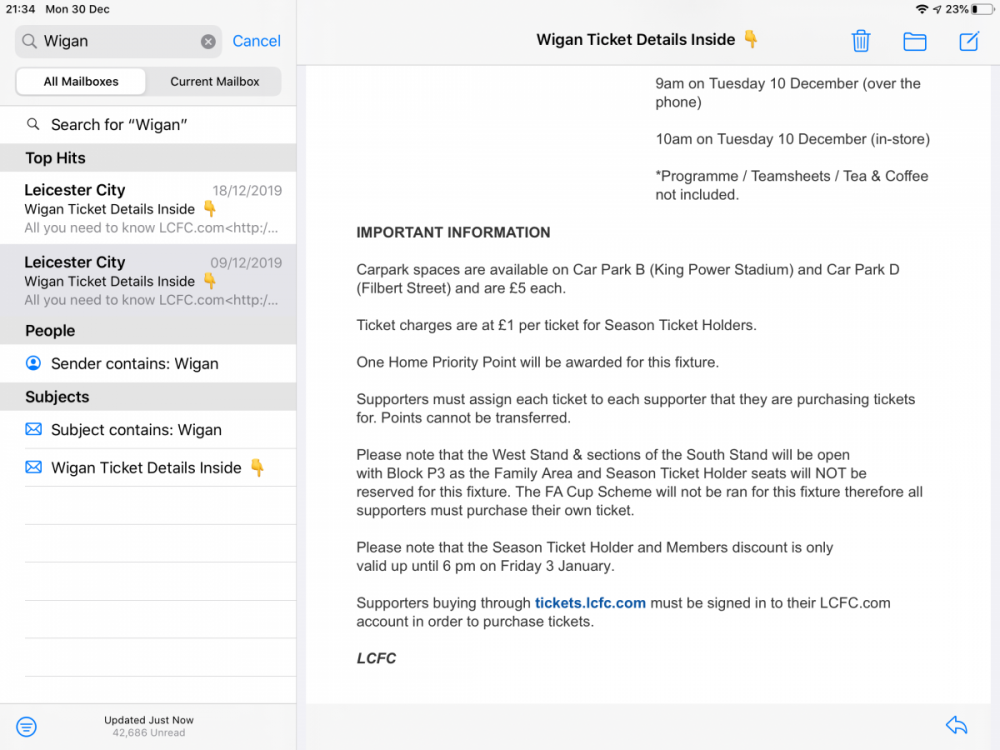Open the mailbox filter icon
The width and height of the screenshot is (1000, 750).
(26, 726)
